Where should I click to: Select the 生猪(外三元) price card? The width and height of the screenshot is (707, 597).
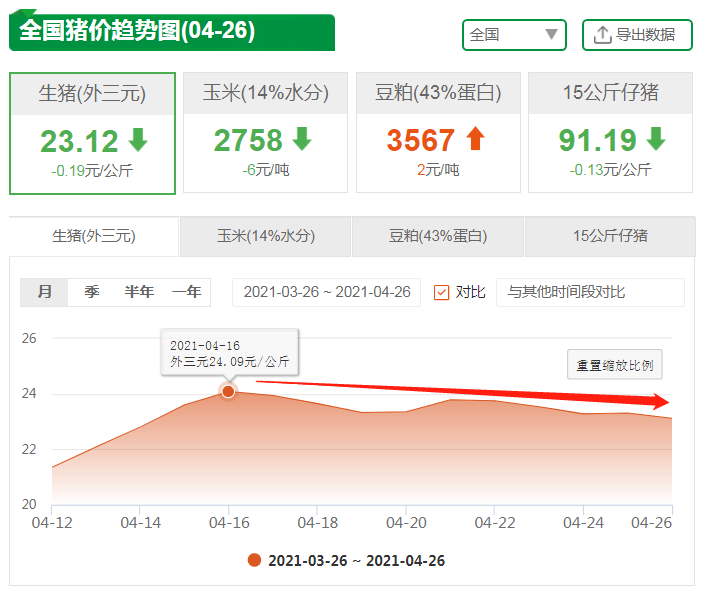click(x=92, y=133)
